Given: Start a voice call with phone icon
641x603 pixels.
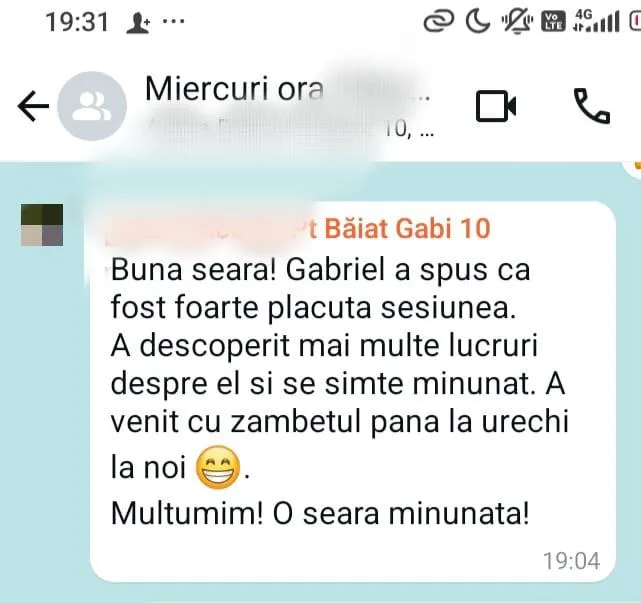Looking at the screenshot, I should pos(592,106).
